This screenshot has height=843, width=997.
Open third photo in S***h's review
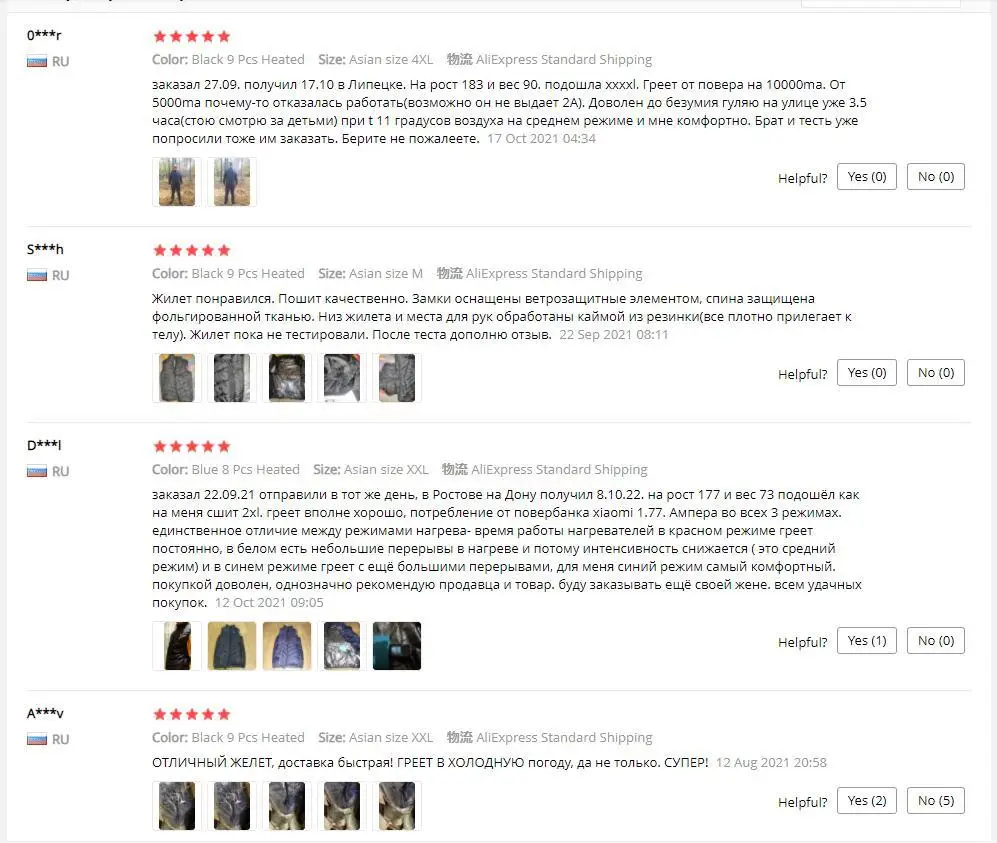[x=287, y=378]
